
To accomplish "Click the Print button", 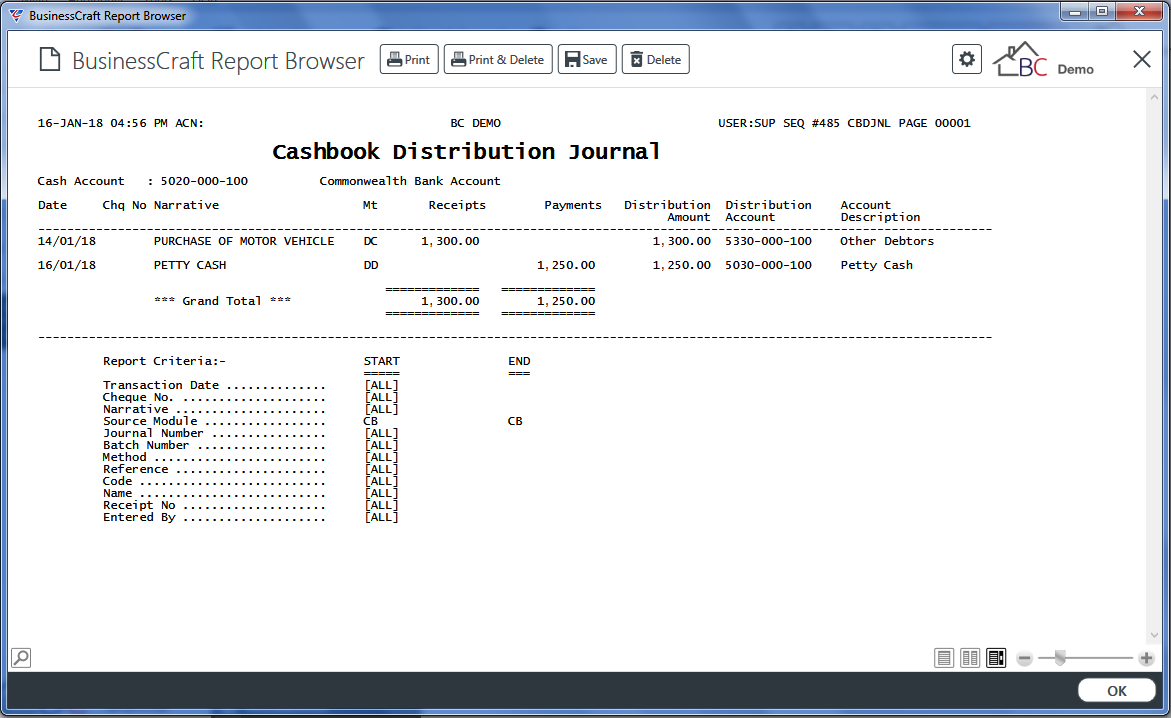I will [x=409, y=60].
